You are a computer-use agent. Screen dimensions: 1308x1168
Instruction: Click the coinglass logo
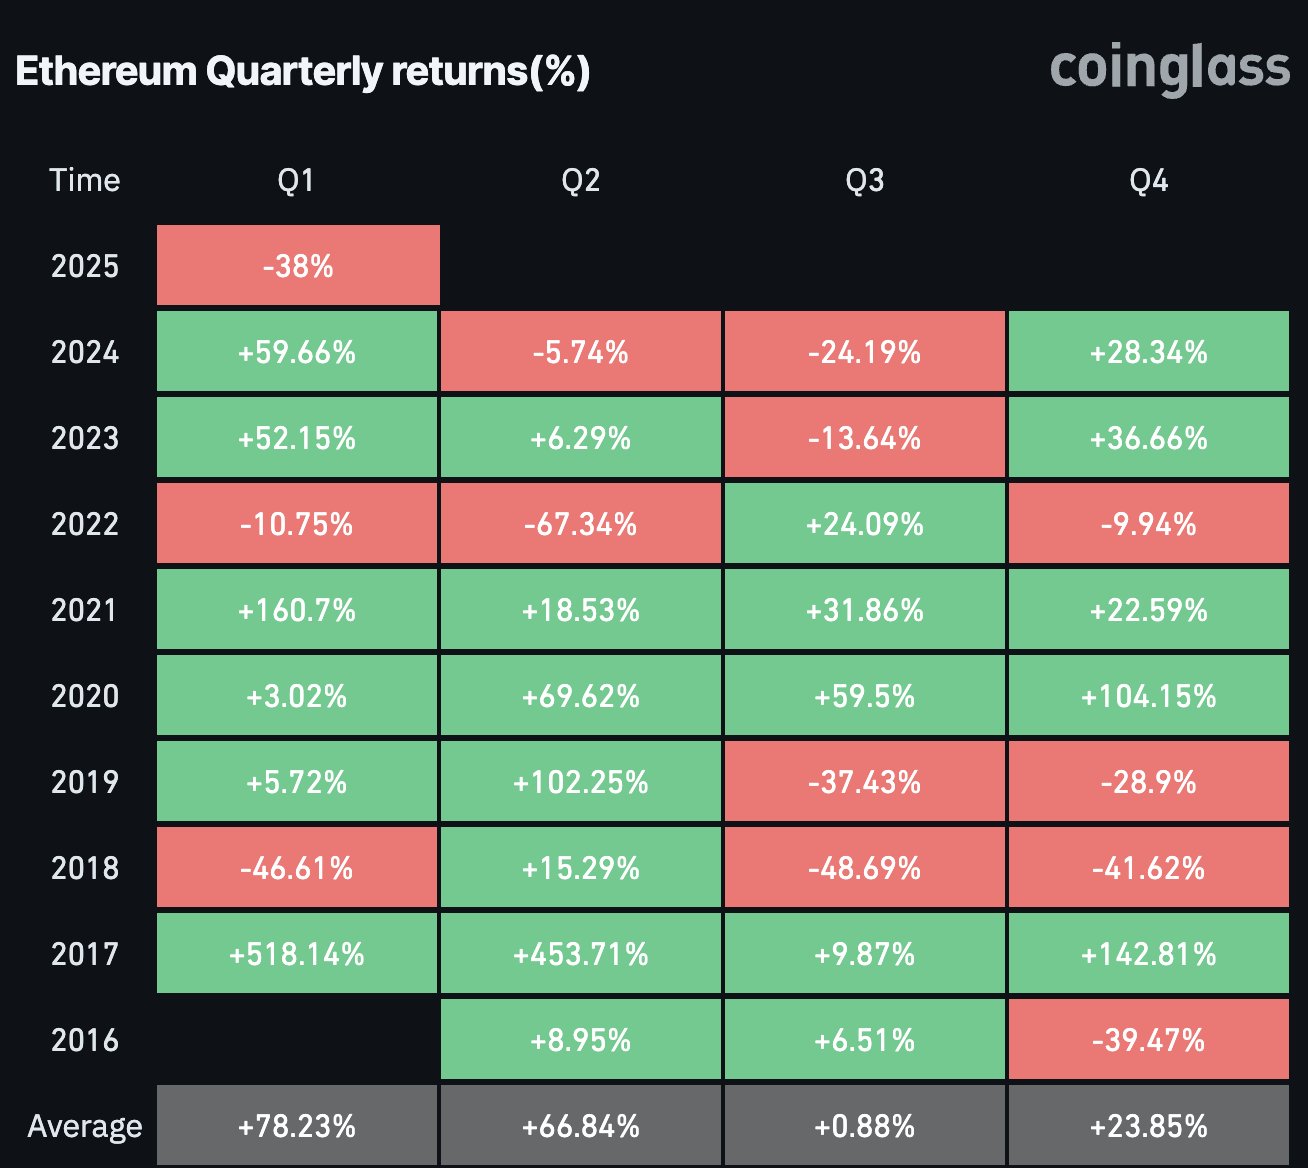pyautogui.click(x=1169, y=70)
